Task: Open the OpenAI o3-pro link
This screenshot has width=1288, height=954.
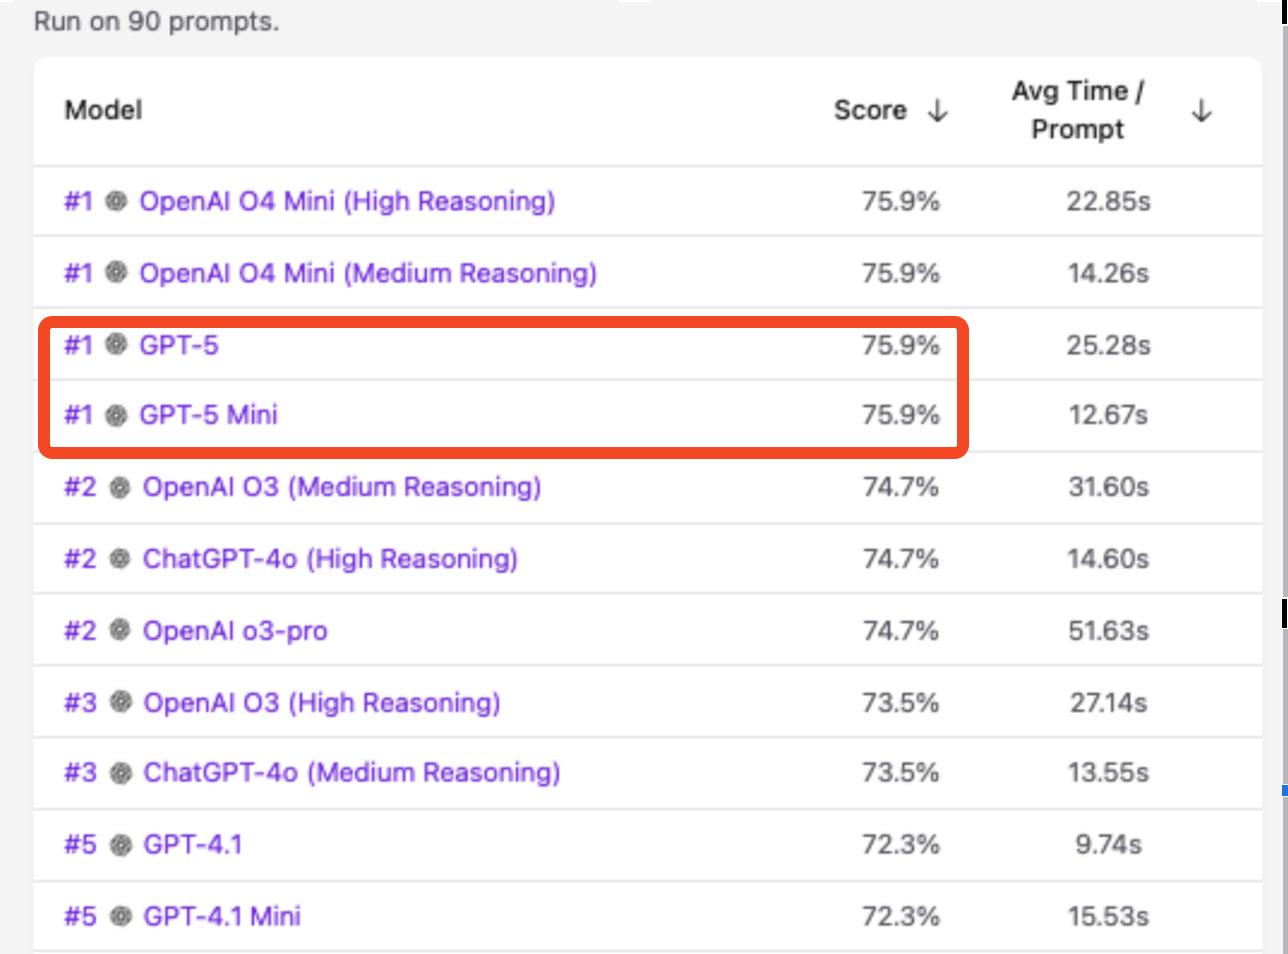Action: (x=235, y=631)
